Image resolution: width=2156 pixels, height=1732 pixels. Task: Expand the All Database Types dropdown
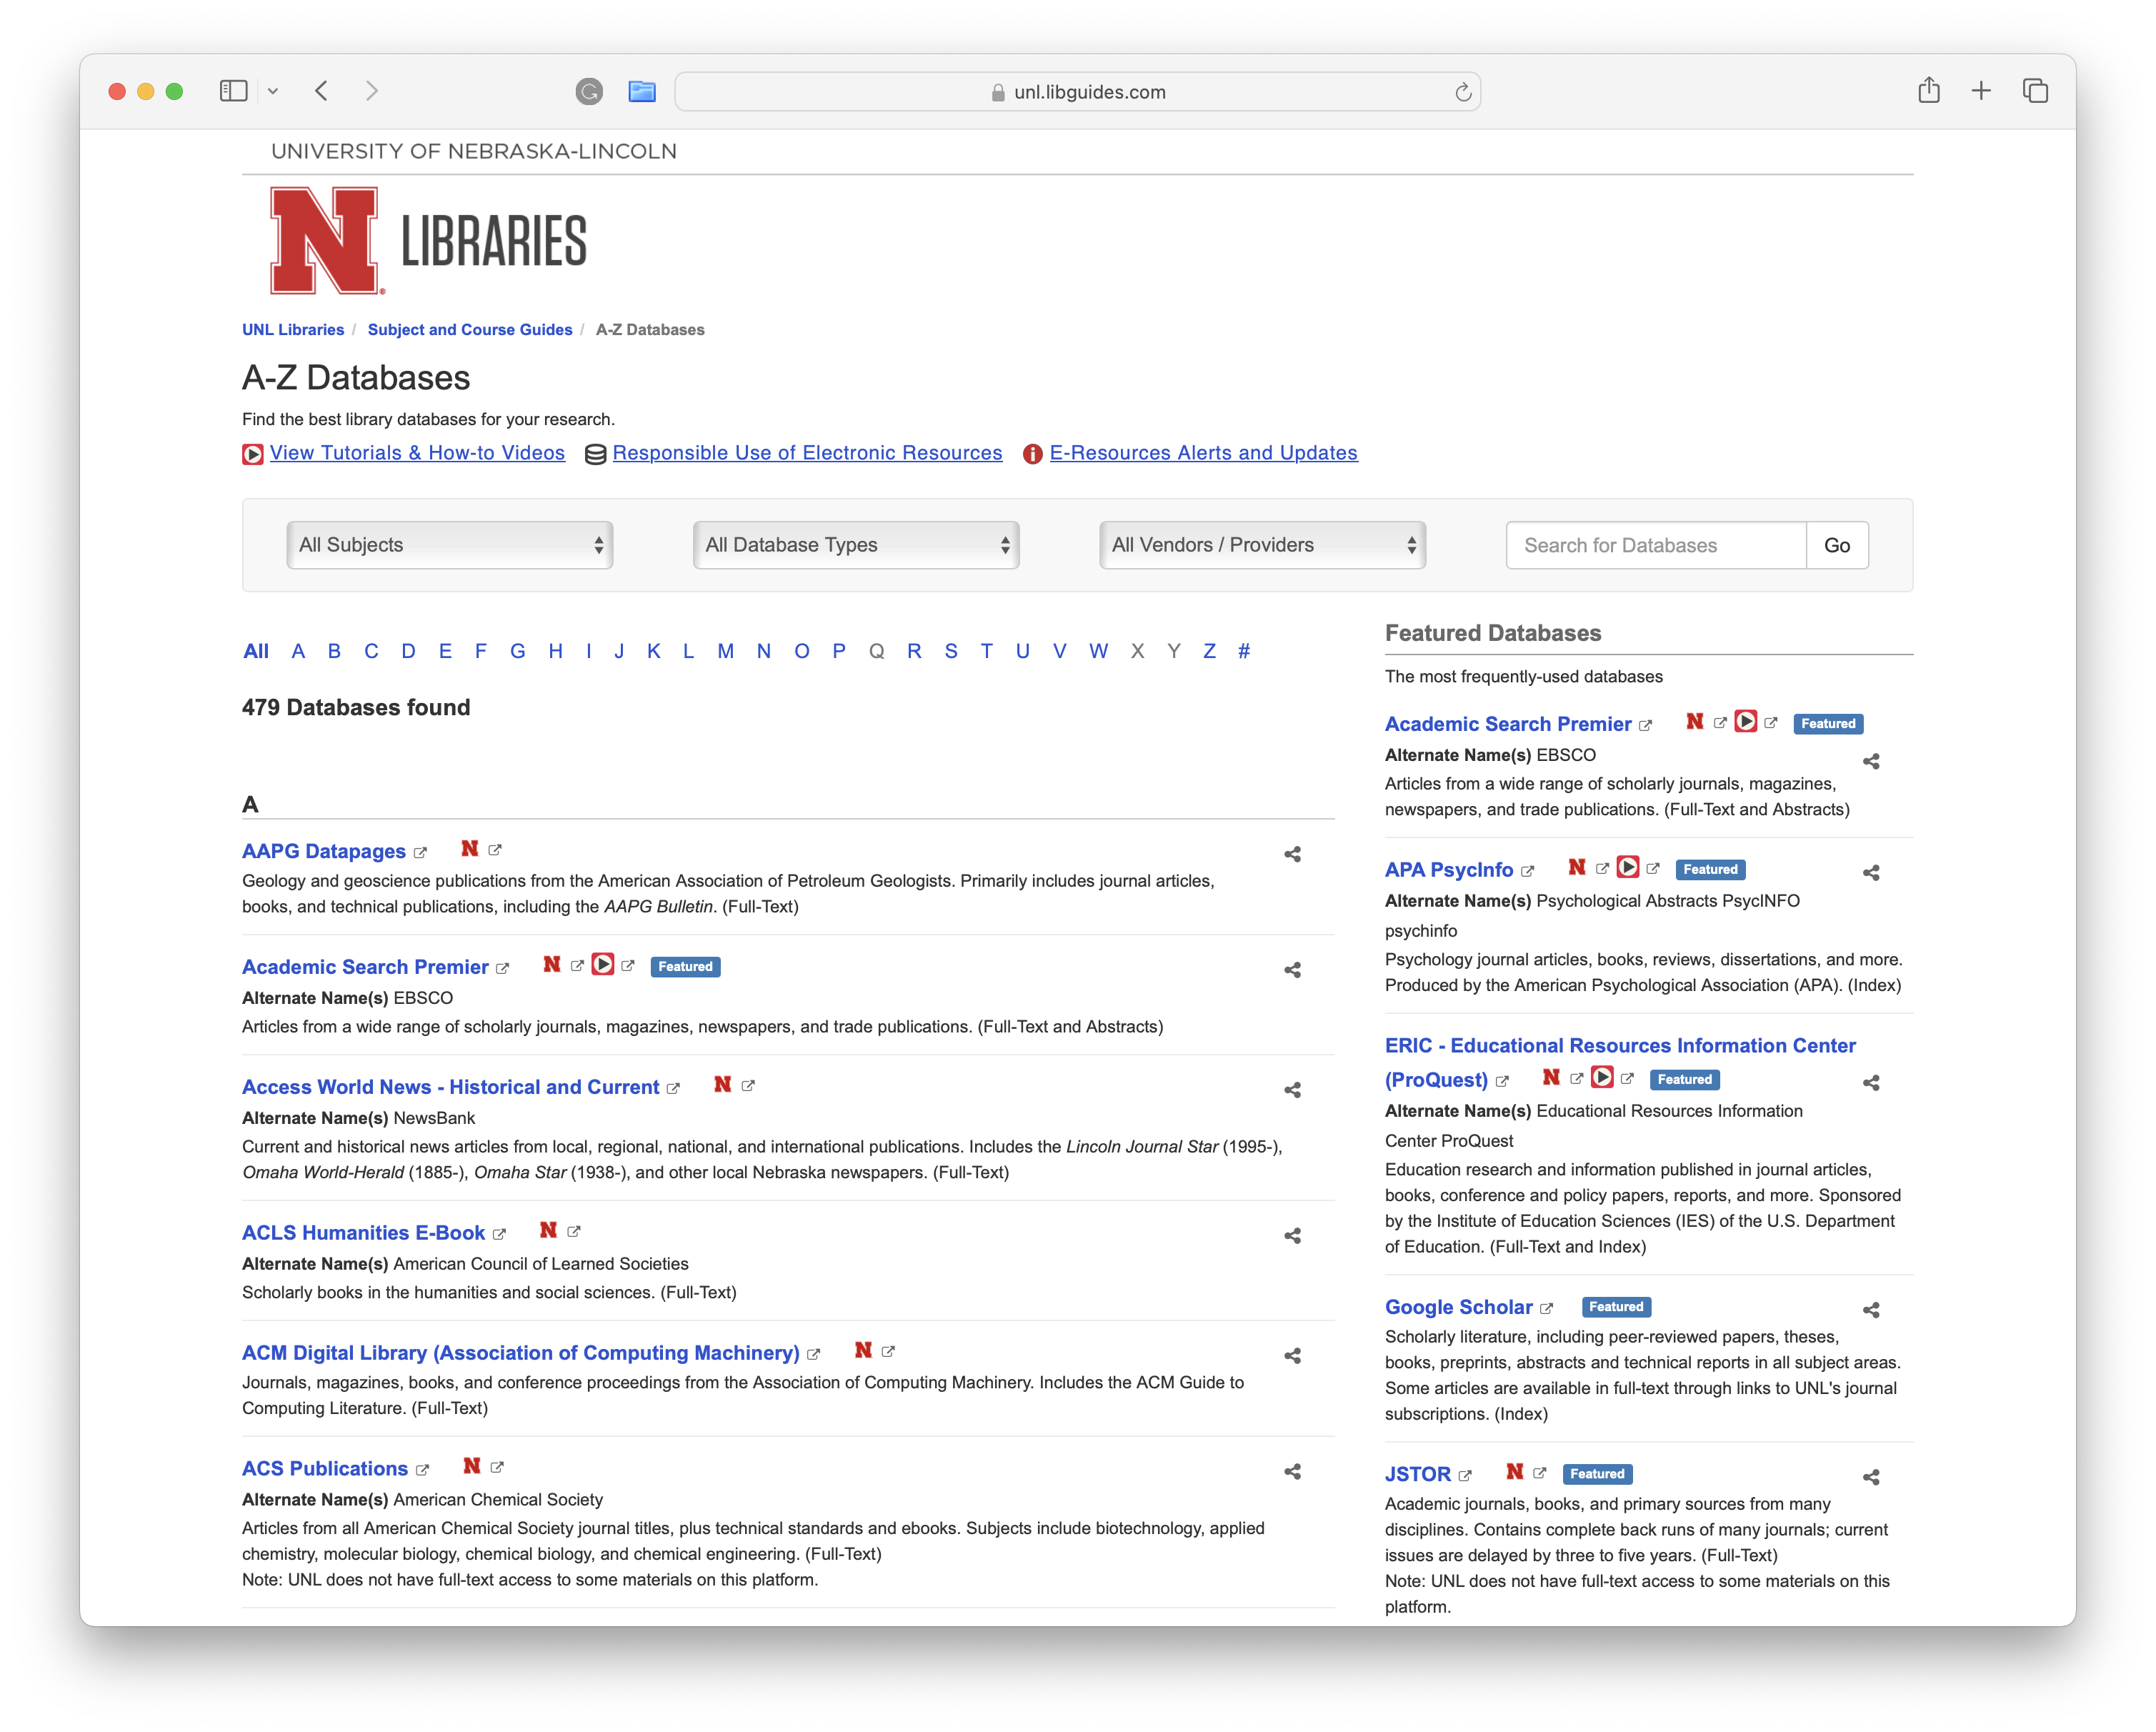click(856, 545)
